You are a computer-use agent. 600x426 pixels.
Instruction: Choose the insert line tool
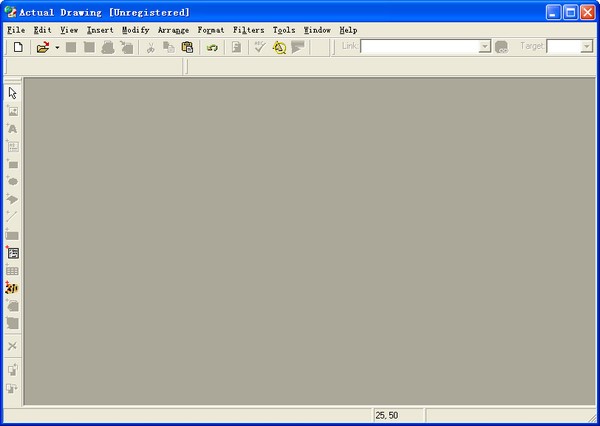pyautogui.click(x=12, y=216)
